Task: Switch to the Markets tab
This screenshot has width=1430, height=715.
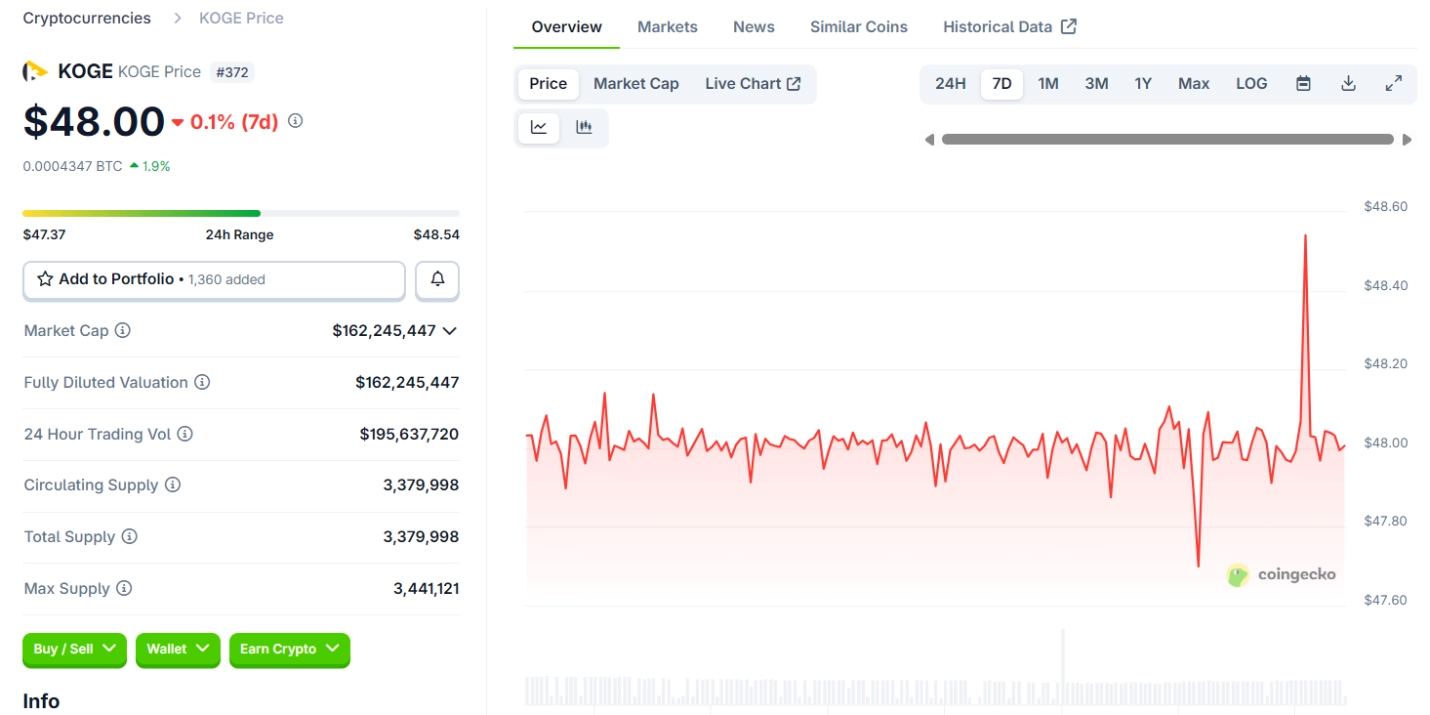Action: 667,27
